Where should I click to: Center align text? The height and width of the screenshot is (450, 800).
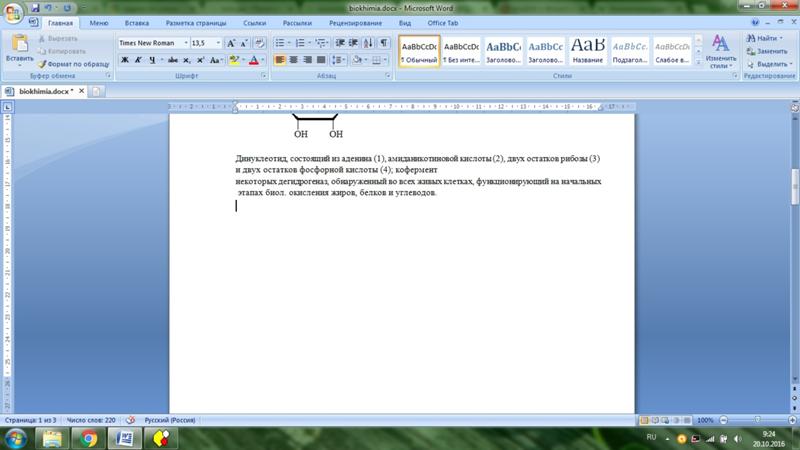pyautogui.click(x=293, y=60)
